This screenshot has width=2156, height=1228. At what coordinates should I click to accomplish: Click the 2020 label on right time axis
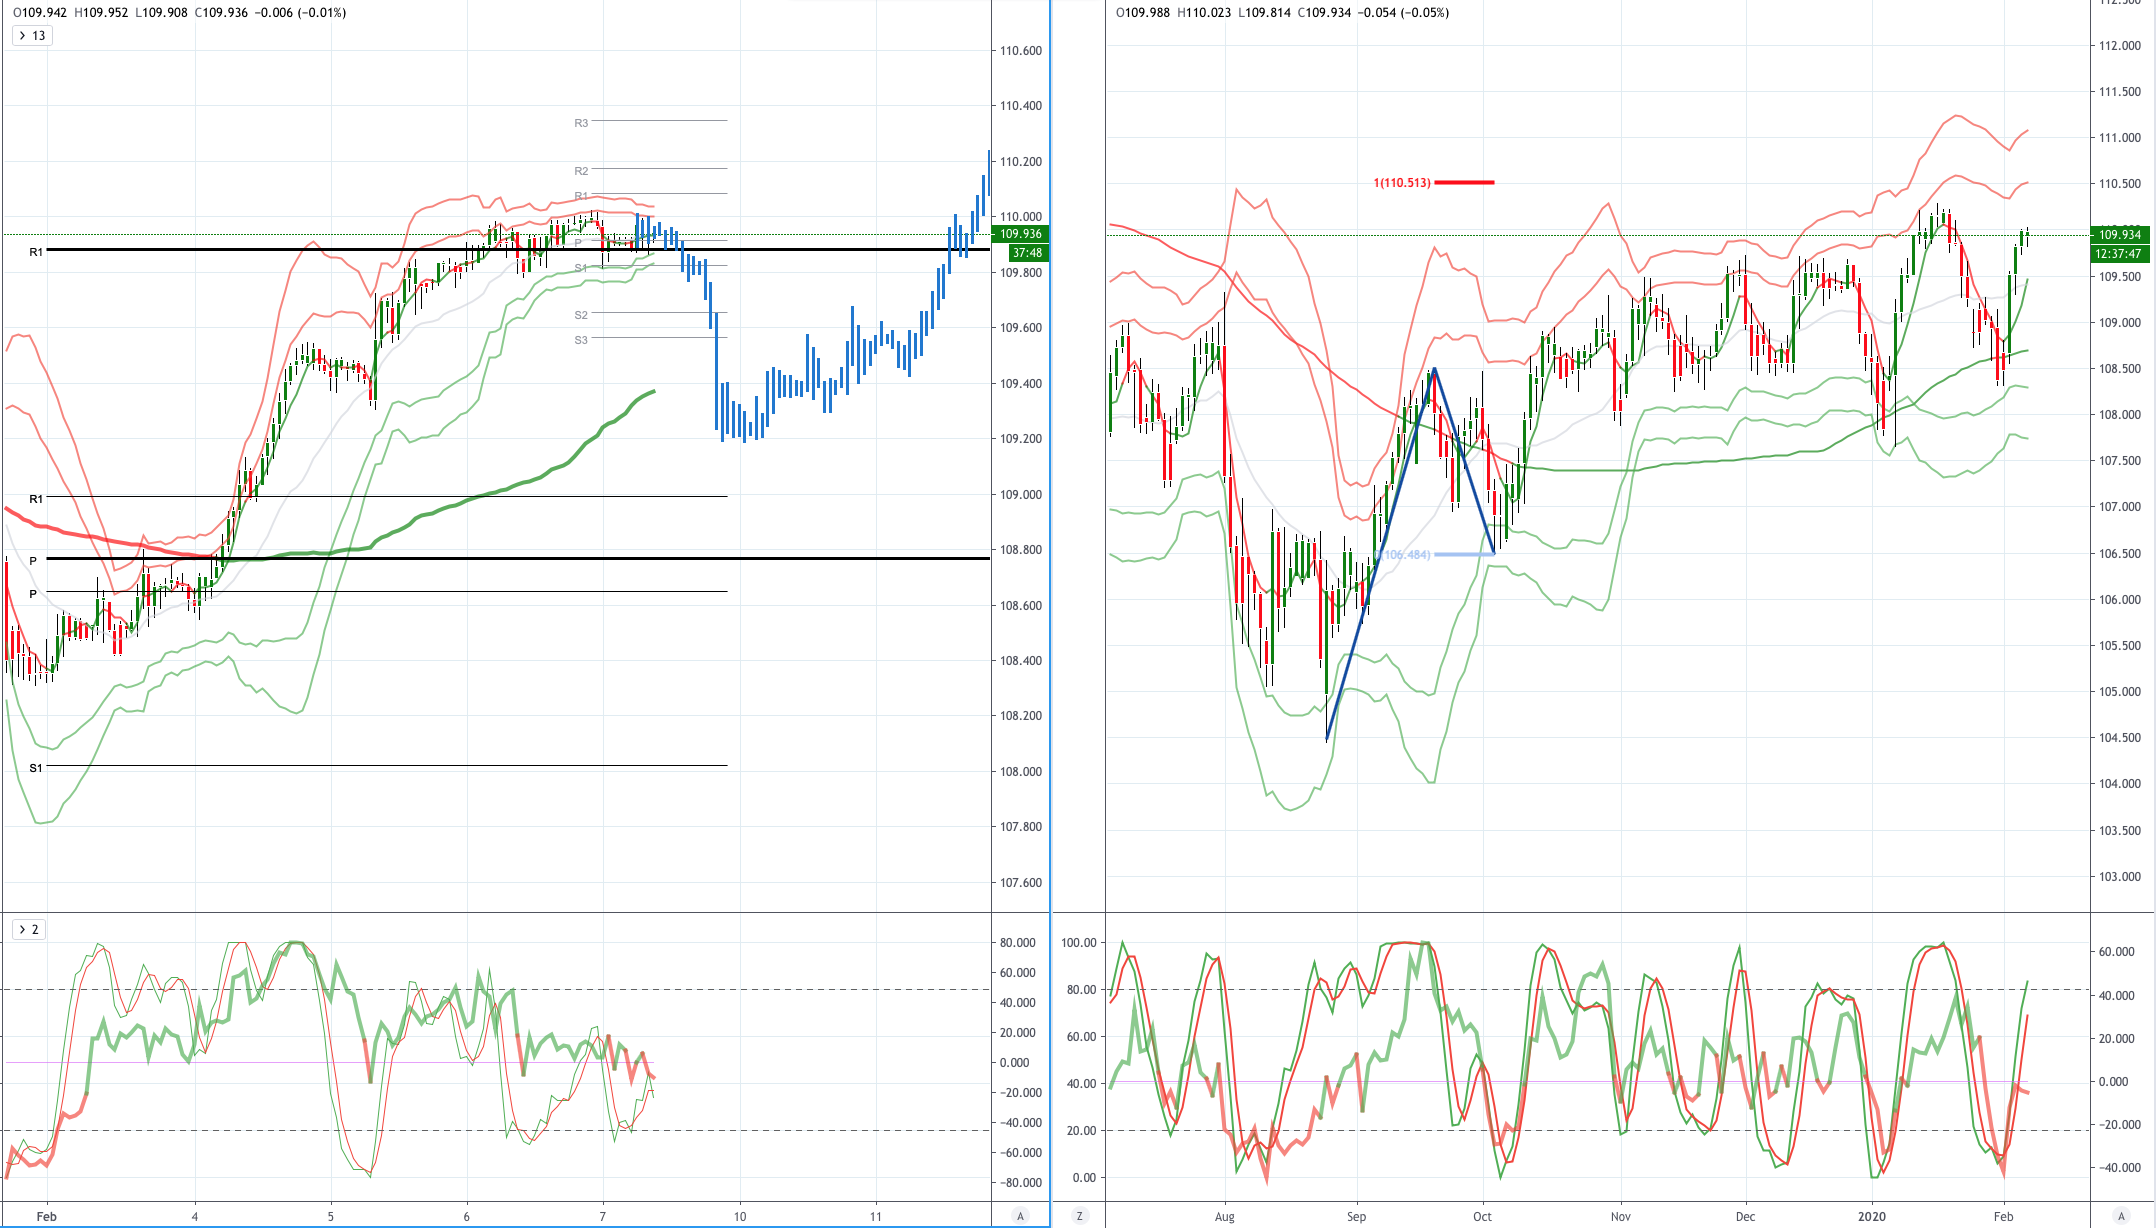tap(1872, 1216)
